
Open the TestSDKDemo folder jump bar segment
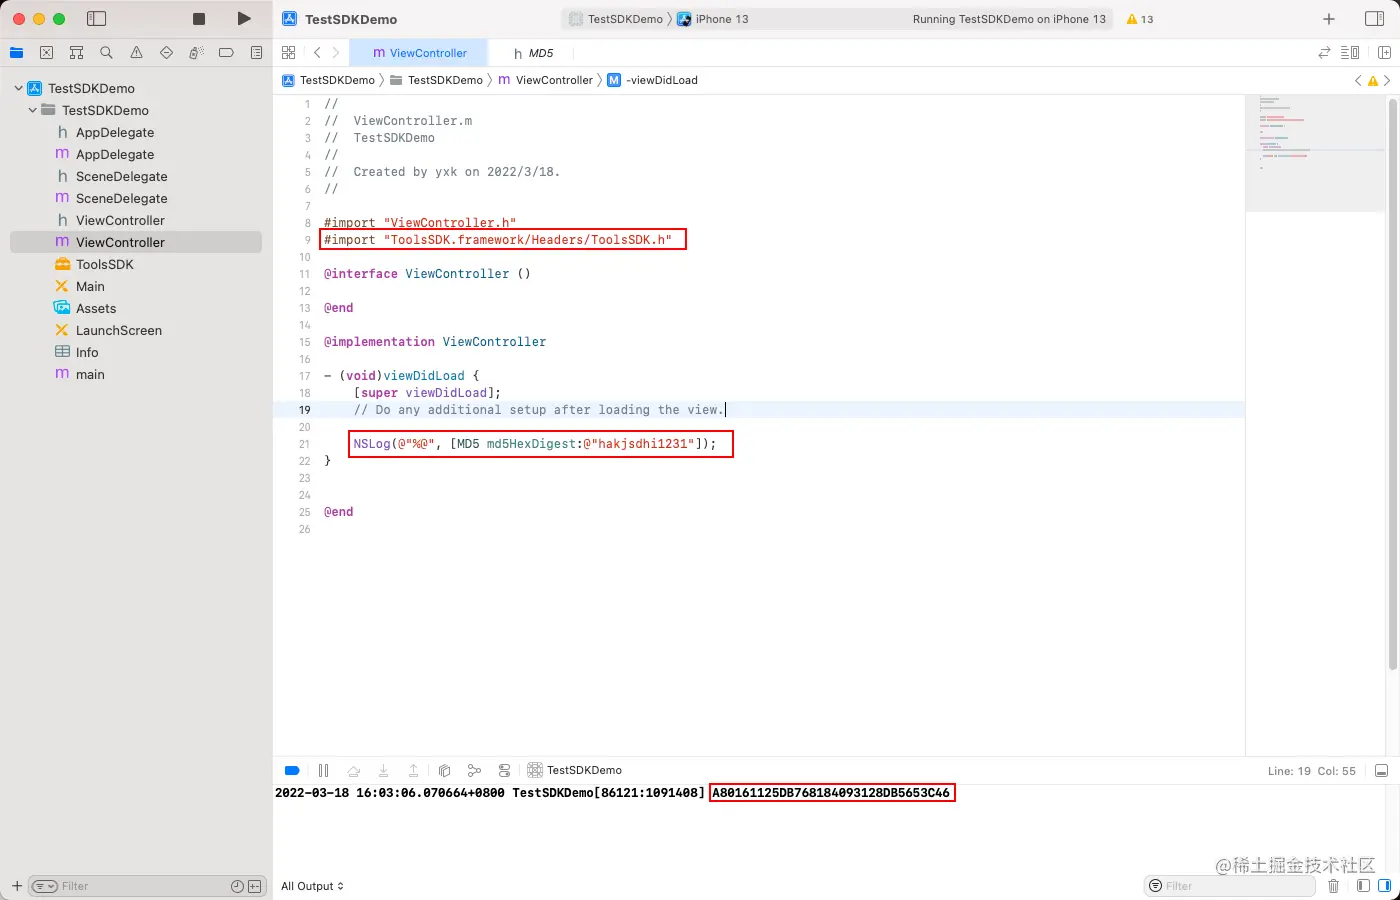click(x=436, y=80)
